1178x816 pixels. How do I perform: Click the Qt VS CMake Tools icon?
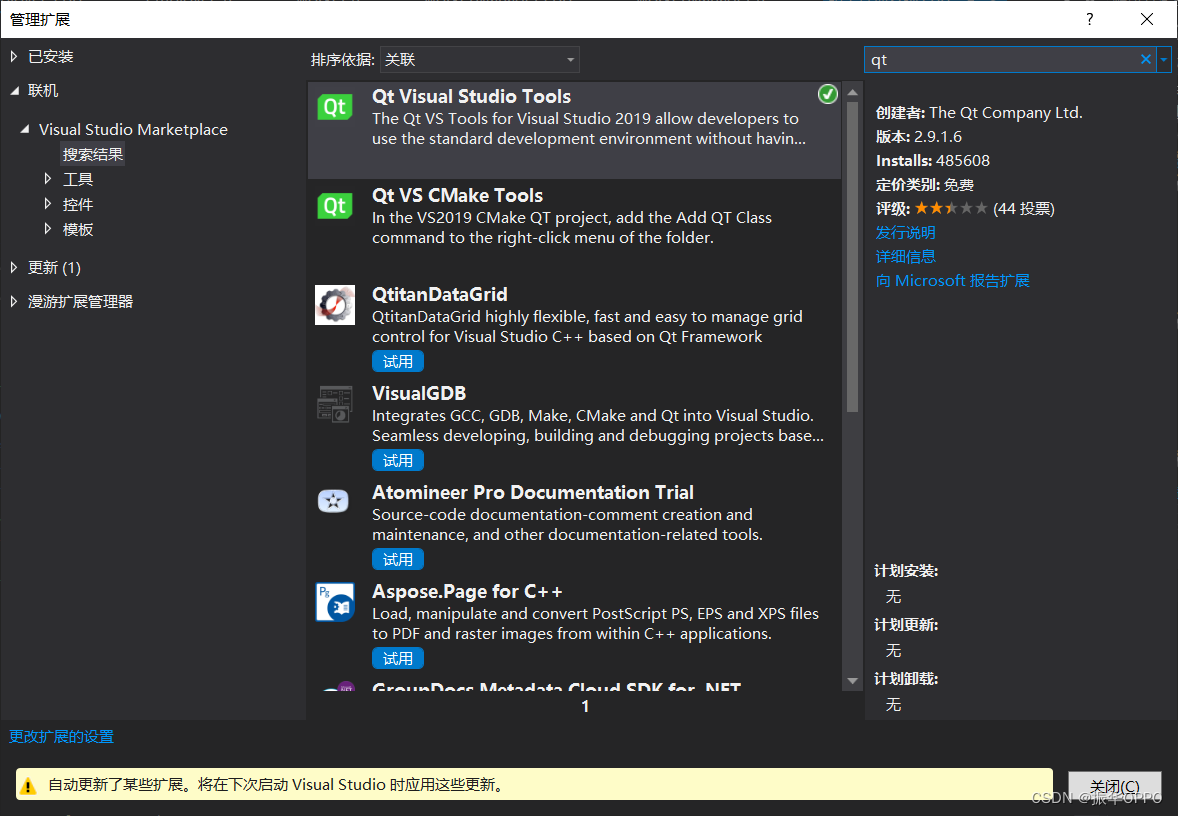335,206
